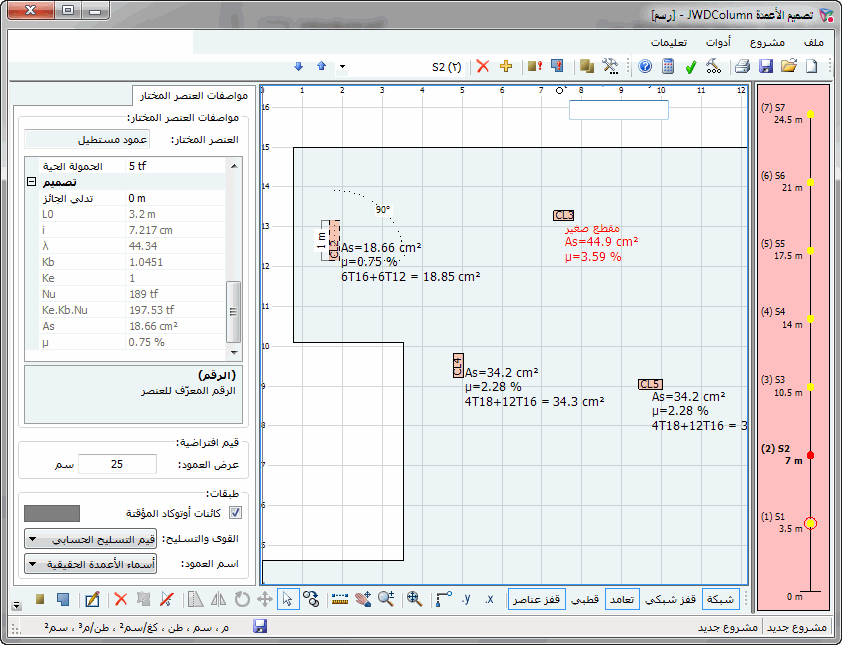This screenshot has width=842, height=645.
Task: Open the ملف menu
Action: pyautogui.click(x=814, y=42)
